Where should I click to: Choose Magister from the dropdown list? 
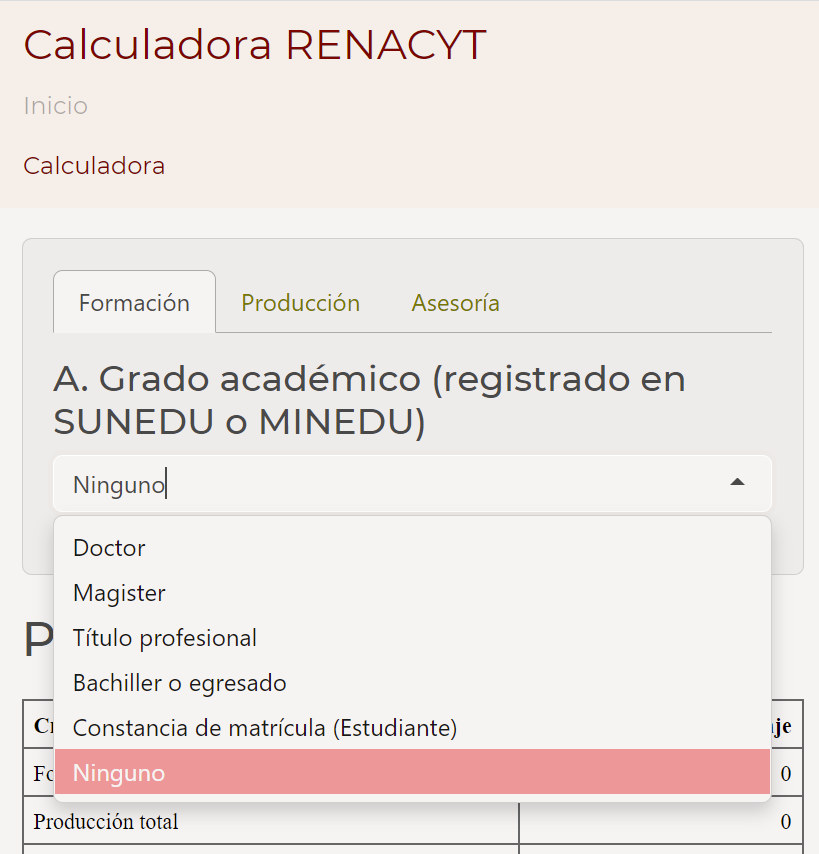412,593
